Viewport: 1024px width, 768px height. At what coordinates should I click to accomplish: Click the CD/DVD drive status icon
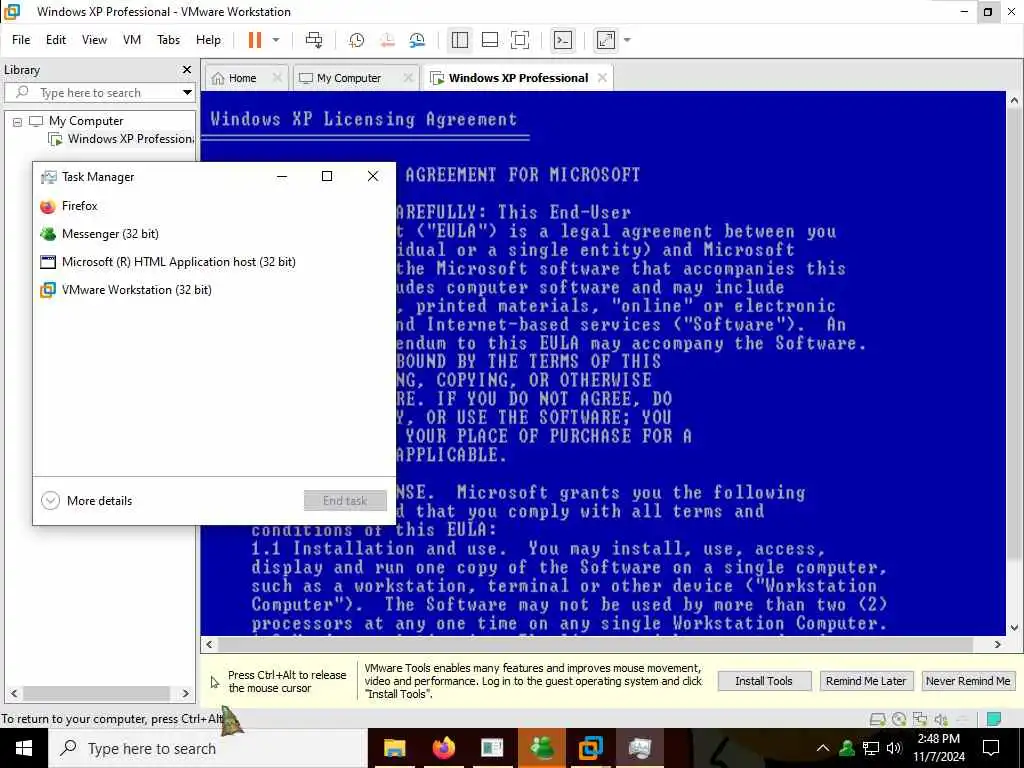coord(899,719)
